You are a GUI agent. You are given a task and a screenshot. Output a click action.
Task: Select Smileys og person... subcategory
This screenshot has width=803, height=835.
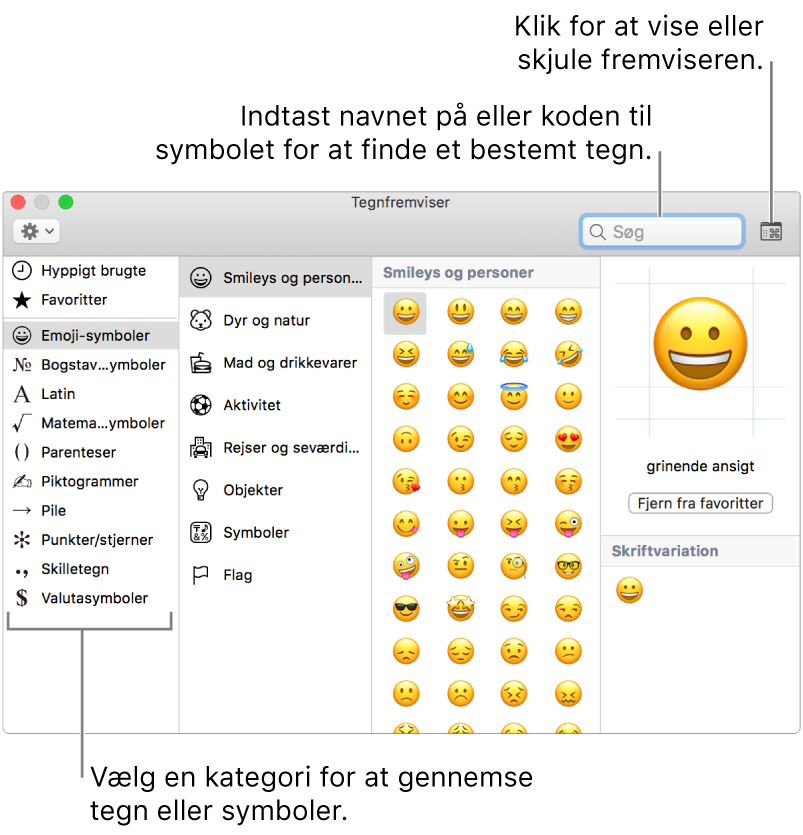tap(275, 277)
